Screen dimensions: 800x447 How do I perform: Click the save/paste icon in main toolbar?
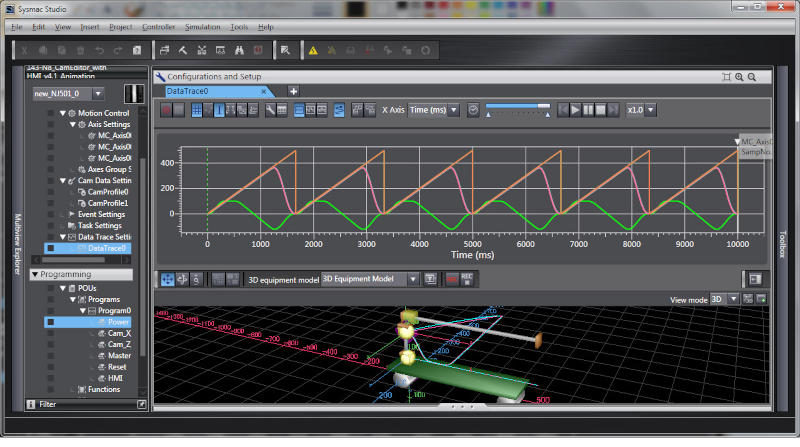[137, 50]
